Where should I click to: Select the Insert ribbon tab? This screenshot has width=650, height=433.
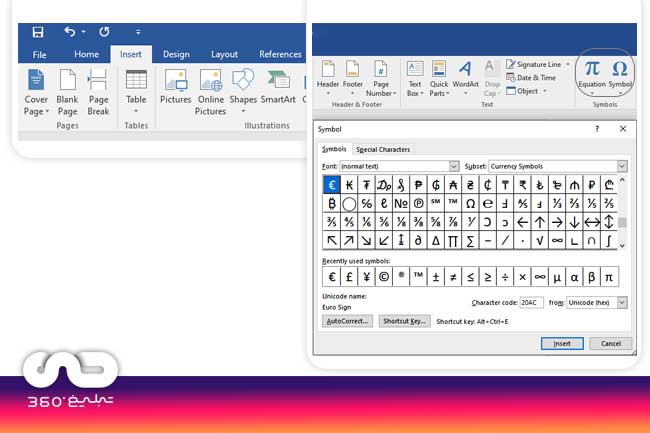(131, 54)
